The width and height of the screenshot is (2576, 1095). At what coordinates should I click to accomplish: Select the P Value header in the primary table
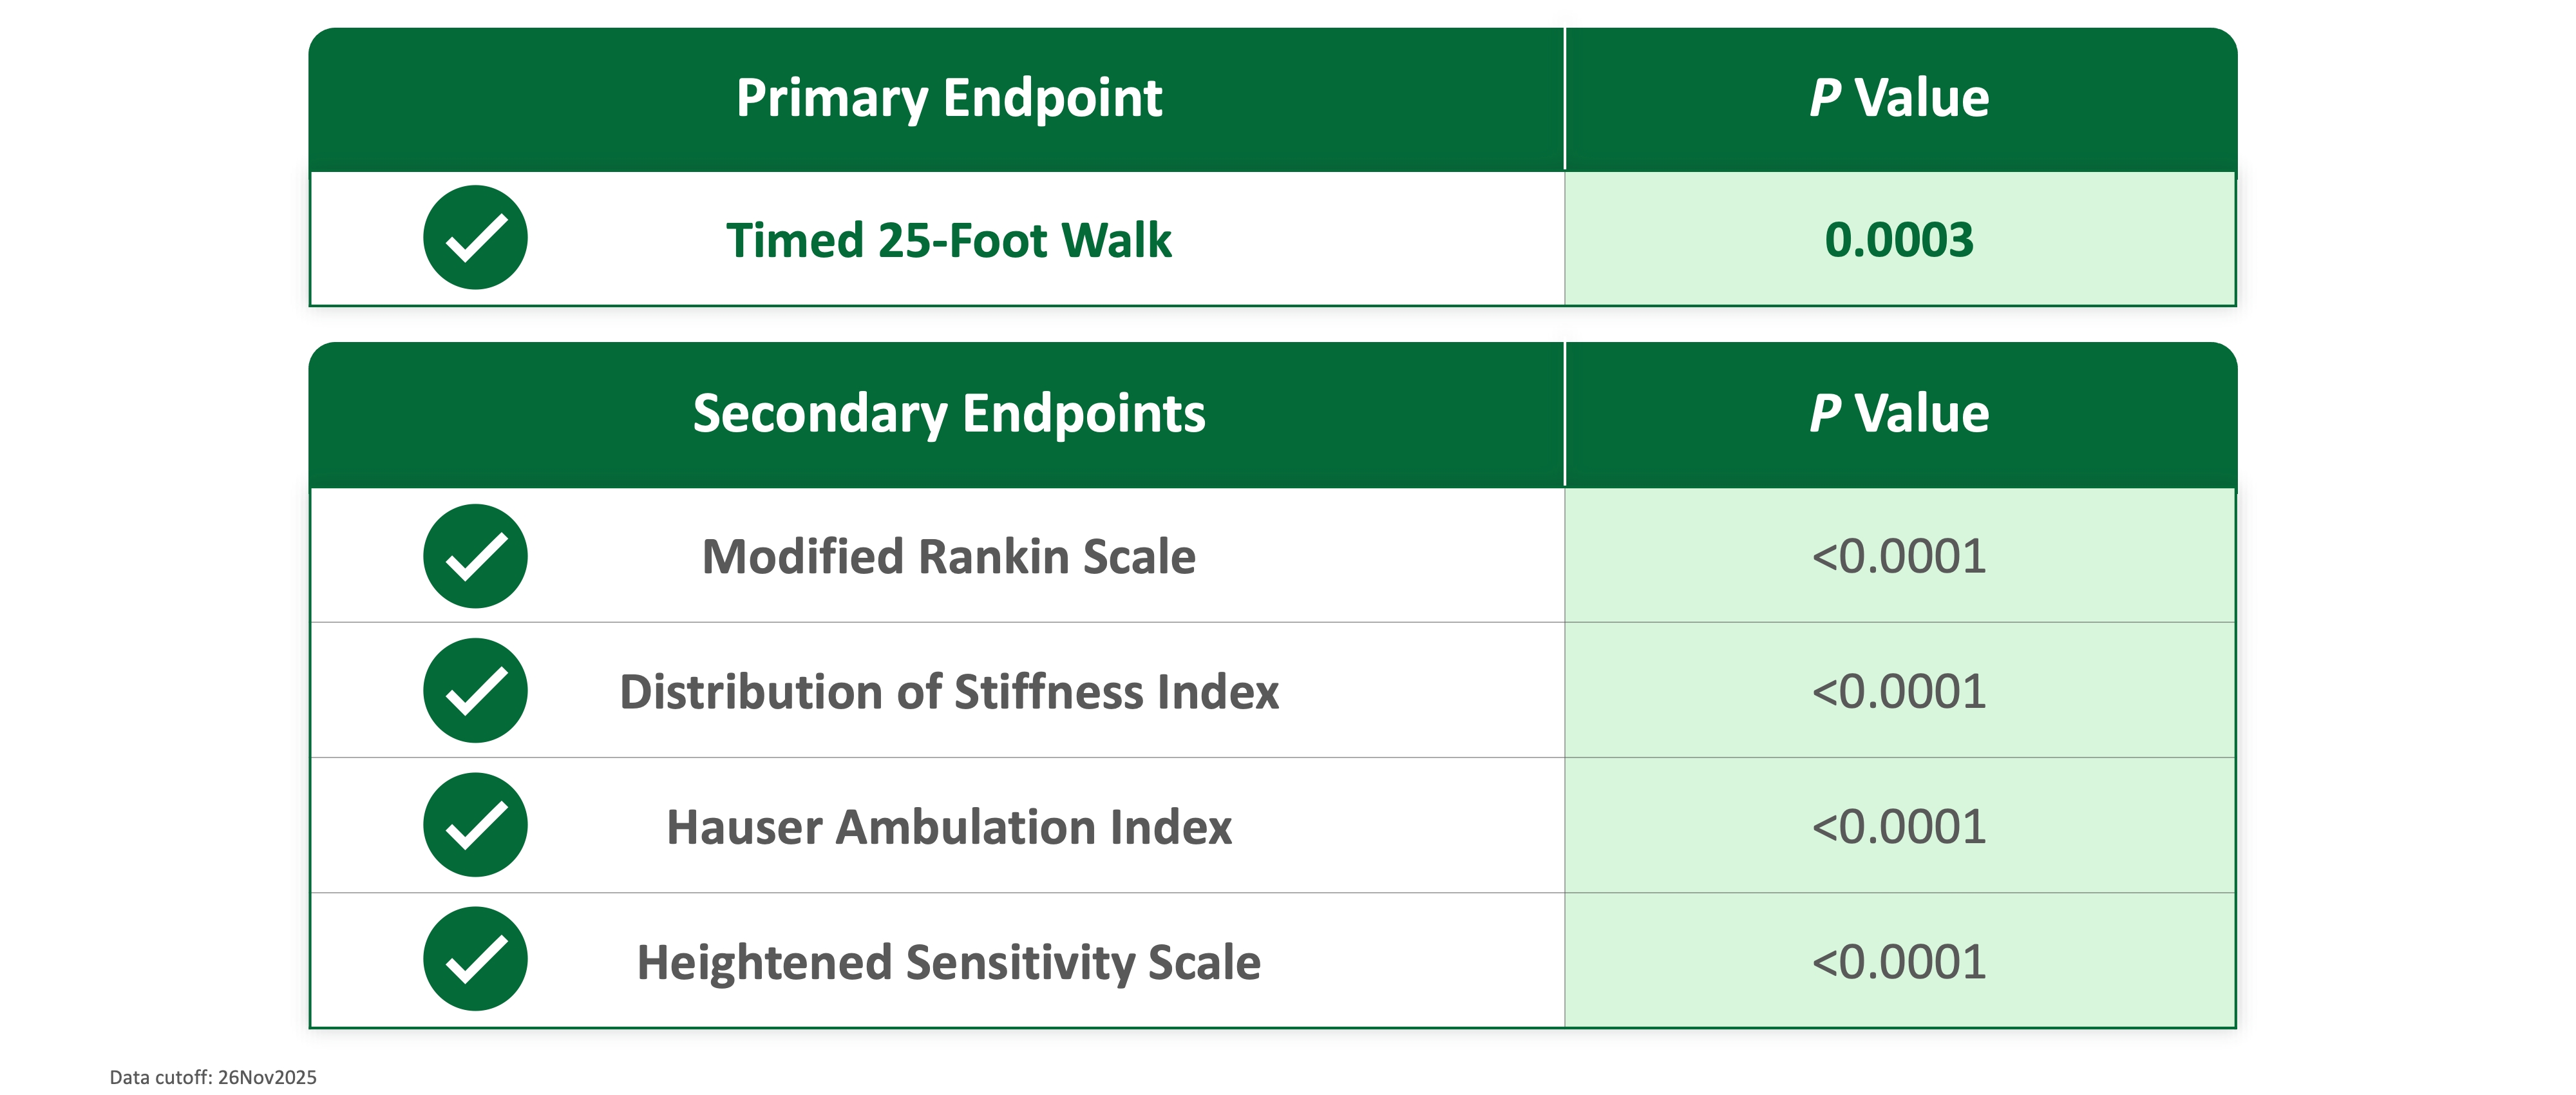(1899, 98)
